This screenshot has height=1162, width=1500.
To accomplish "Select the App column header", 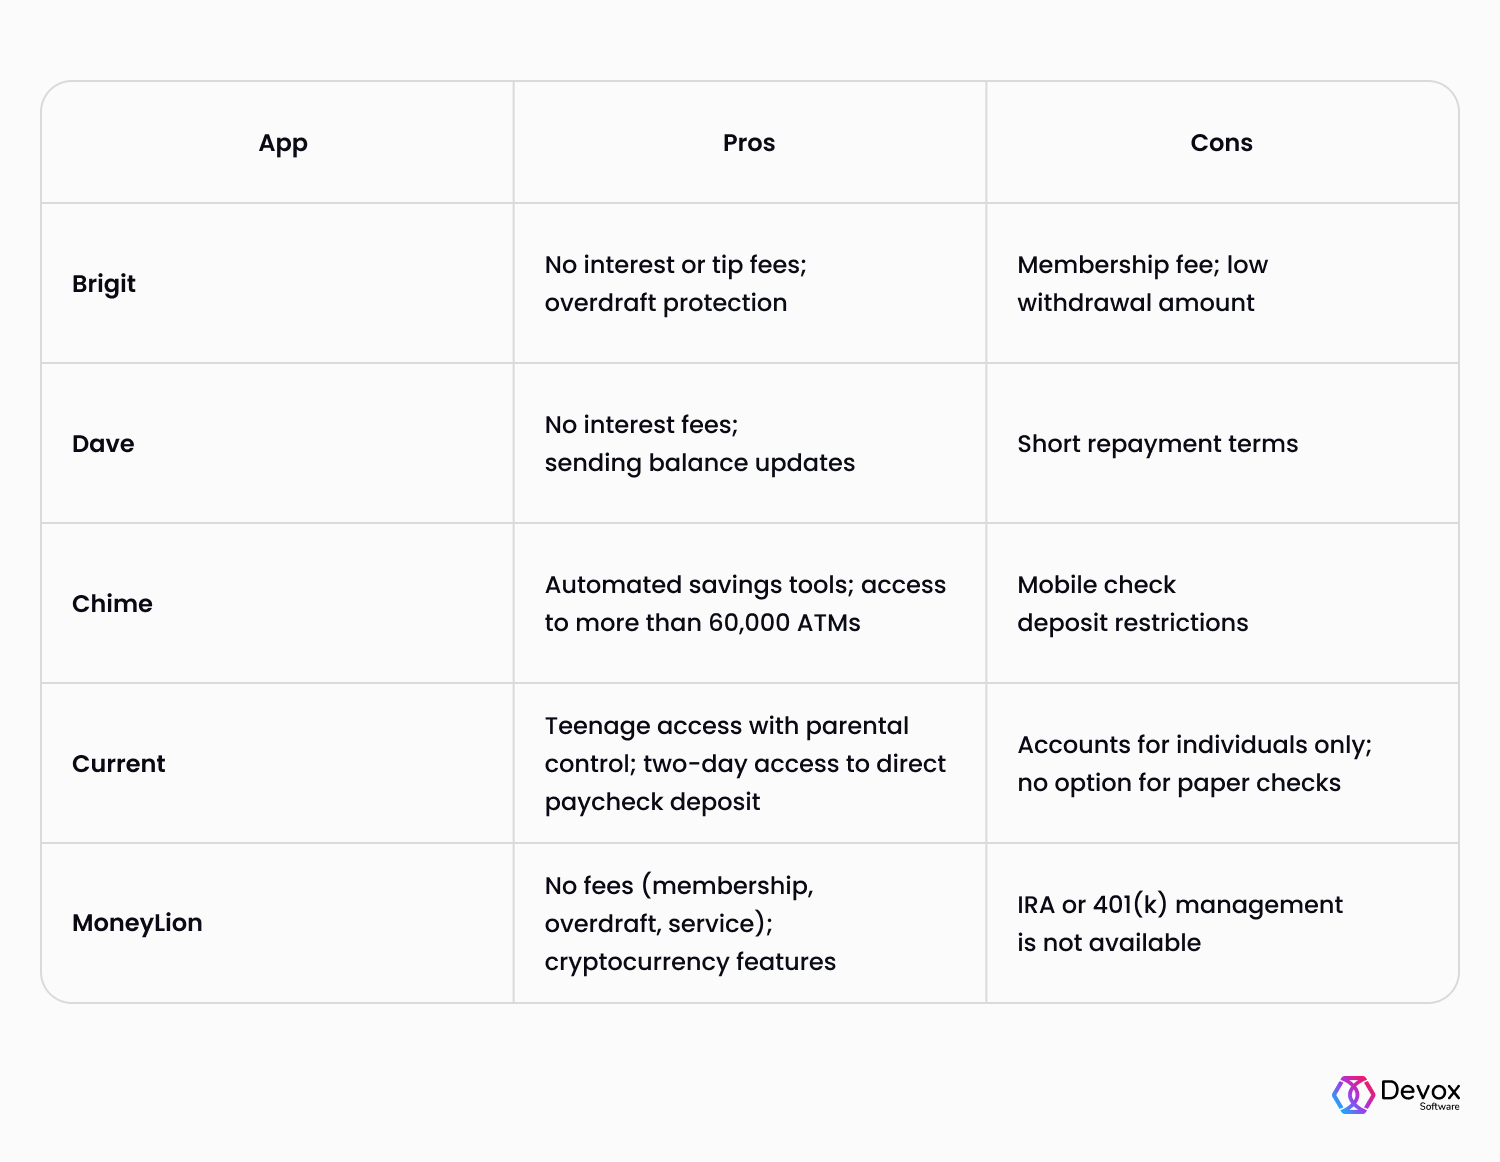I will coord(283,144).
